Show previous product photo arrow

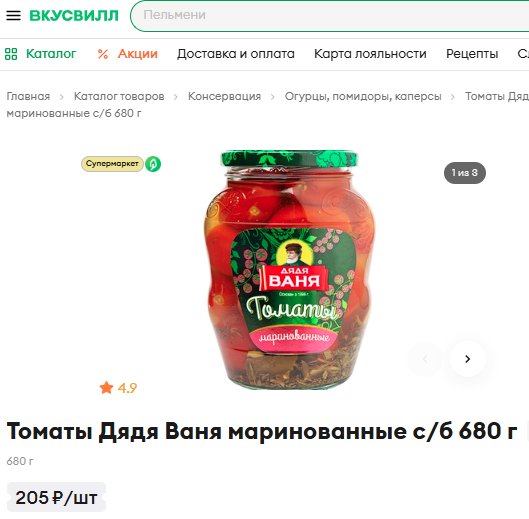[x=425, y=359]
